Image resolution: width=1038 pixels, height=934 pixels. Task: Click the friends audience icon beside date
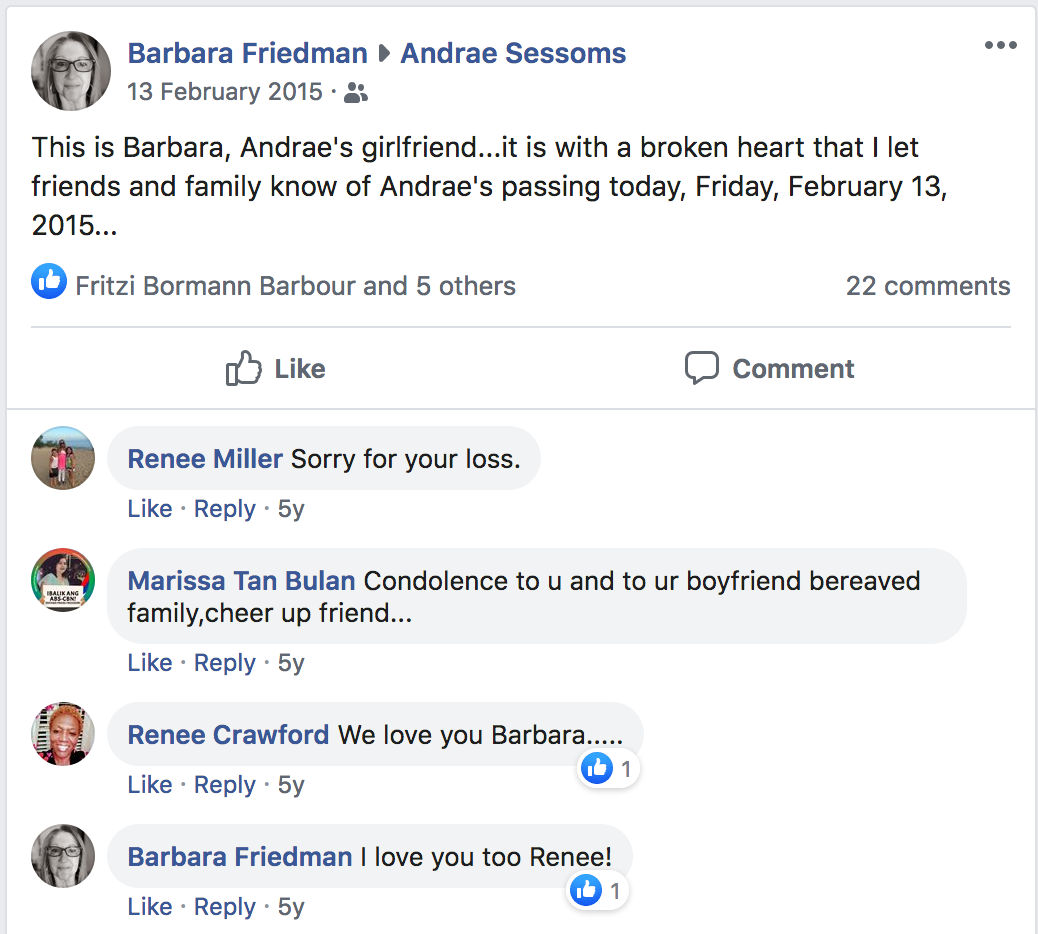tap(355, 93)
